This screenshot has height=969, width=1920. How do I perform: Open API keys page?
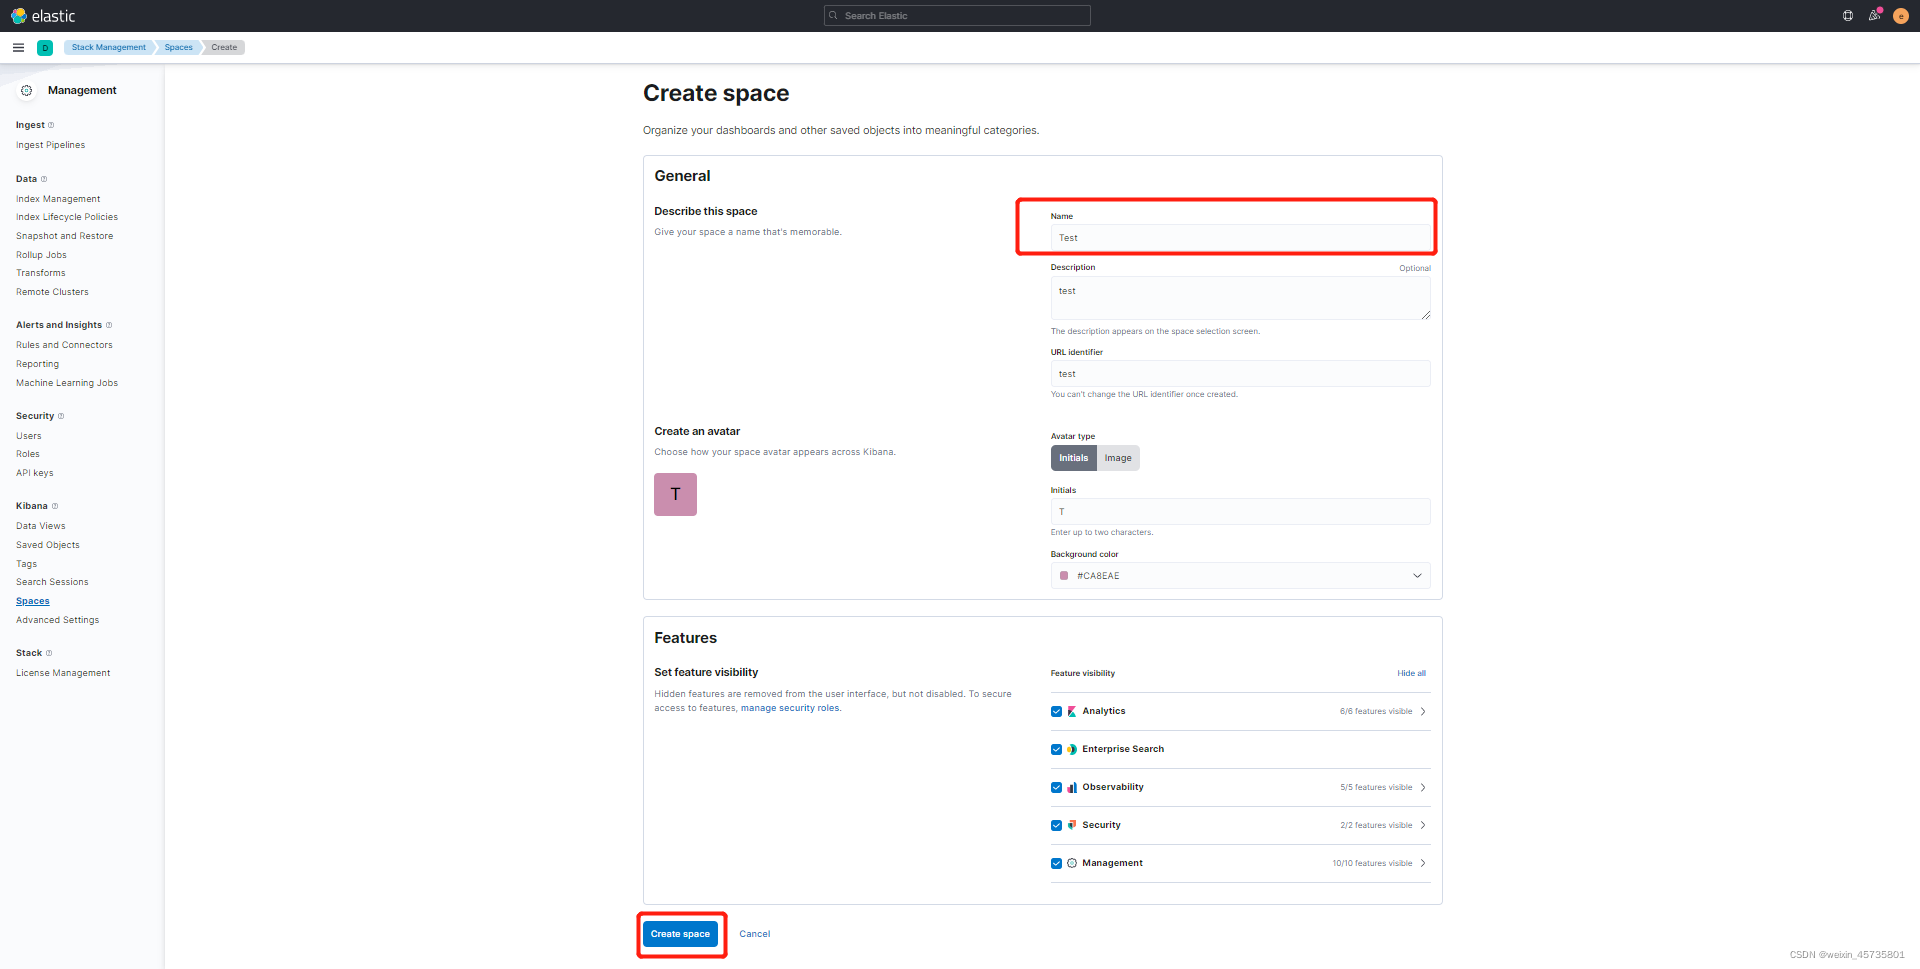click(35, 473)
